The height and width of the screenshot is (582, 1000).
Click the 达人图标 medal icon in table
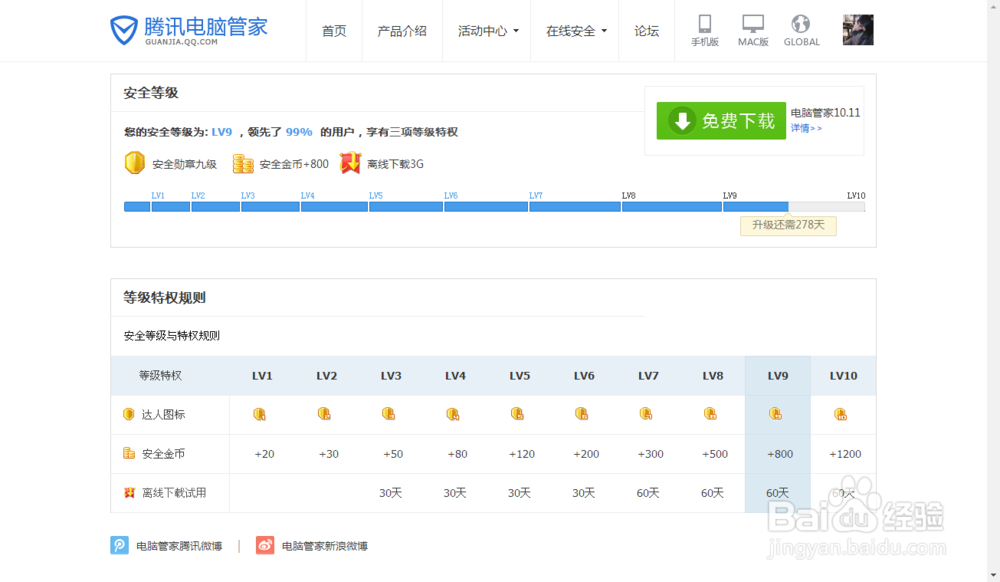pyautogui.click(x=128, y=413)
